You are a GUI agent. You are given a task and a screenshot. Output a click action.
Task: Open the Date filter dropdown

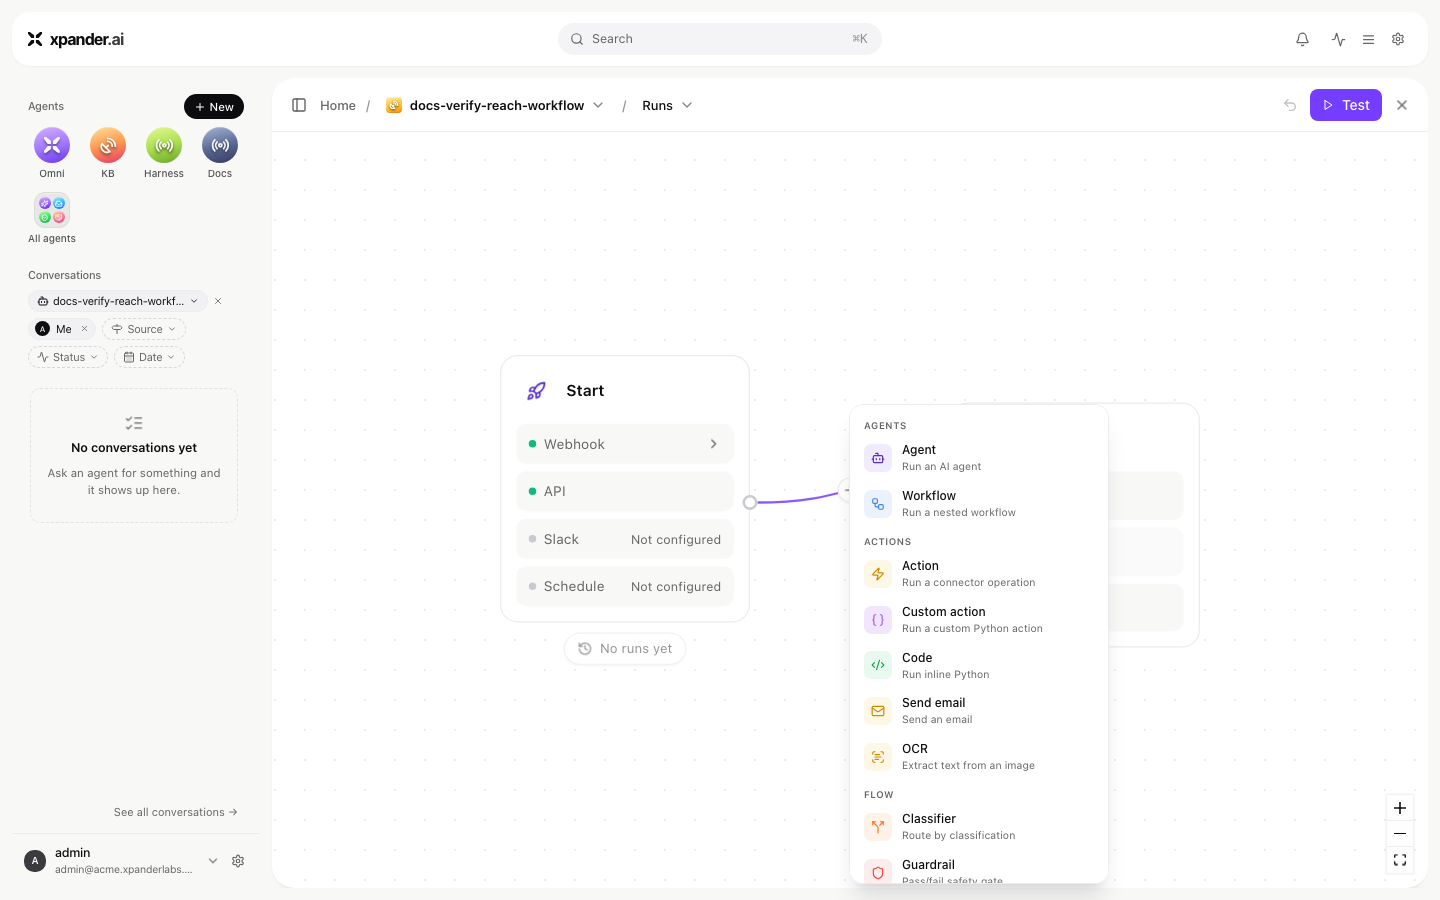tap(149, 357)
